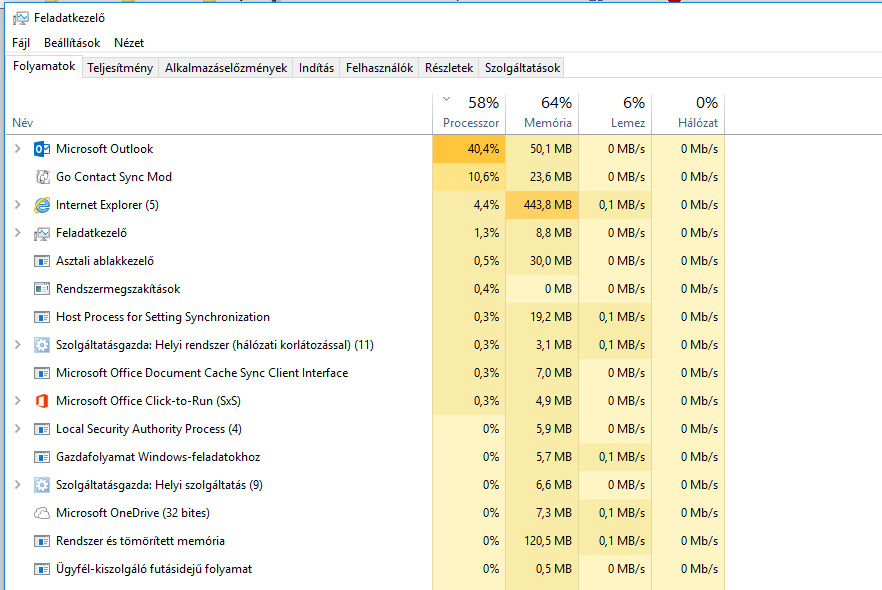Viewport: 882px width, 590px height.
Task: Switch to the Teljesítmény tab
Action: click(120, 68)
